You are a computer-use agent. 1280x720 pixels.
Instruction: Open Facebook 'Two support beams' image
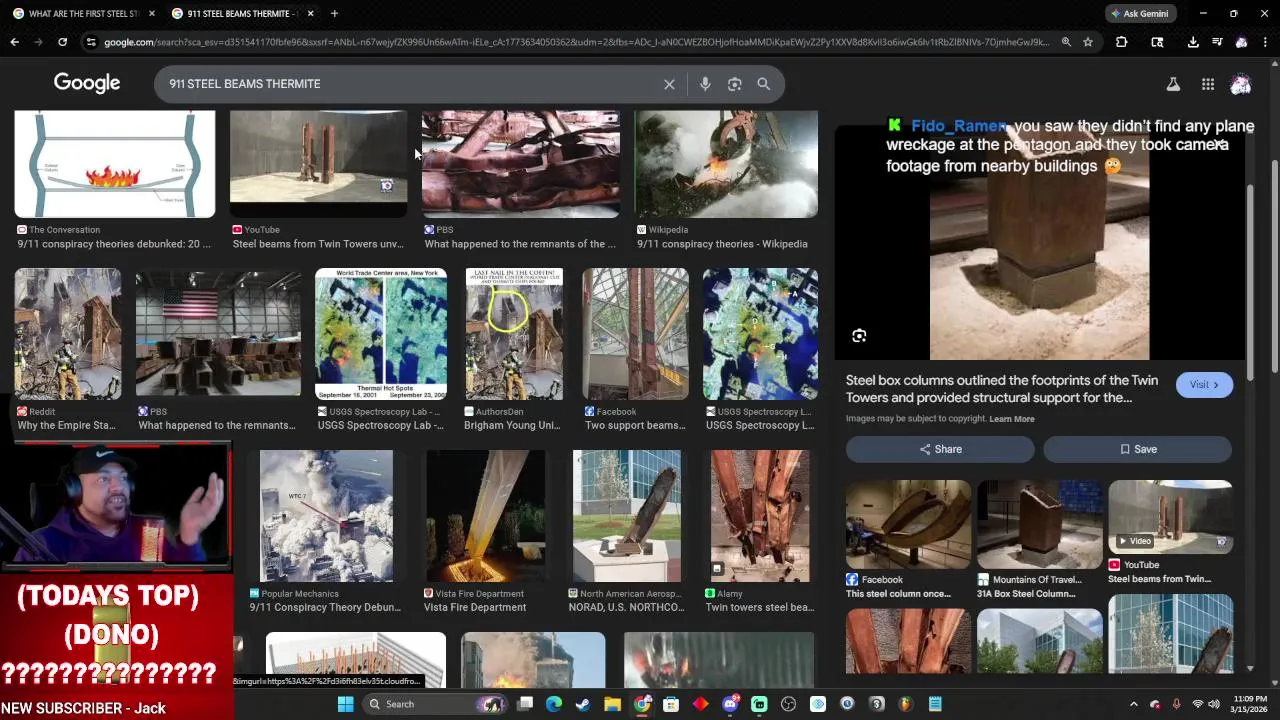[636, 334]
